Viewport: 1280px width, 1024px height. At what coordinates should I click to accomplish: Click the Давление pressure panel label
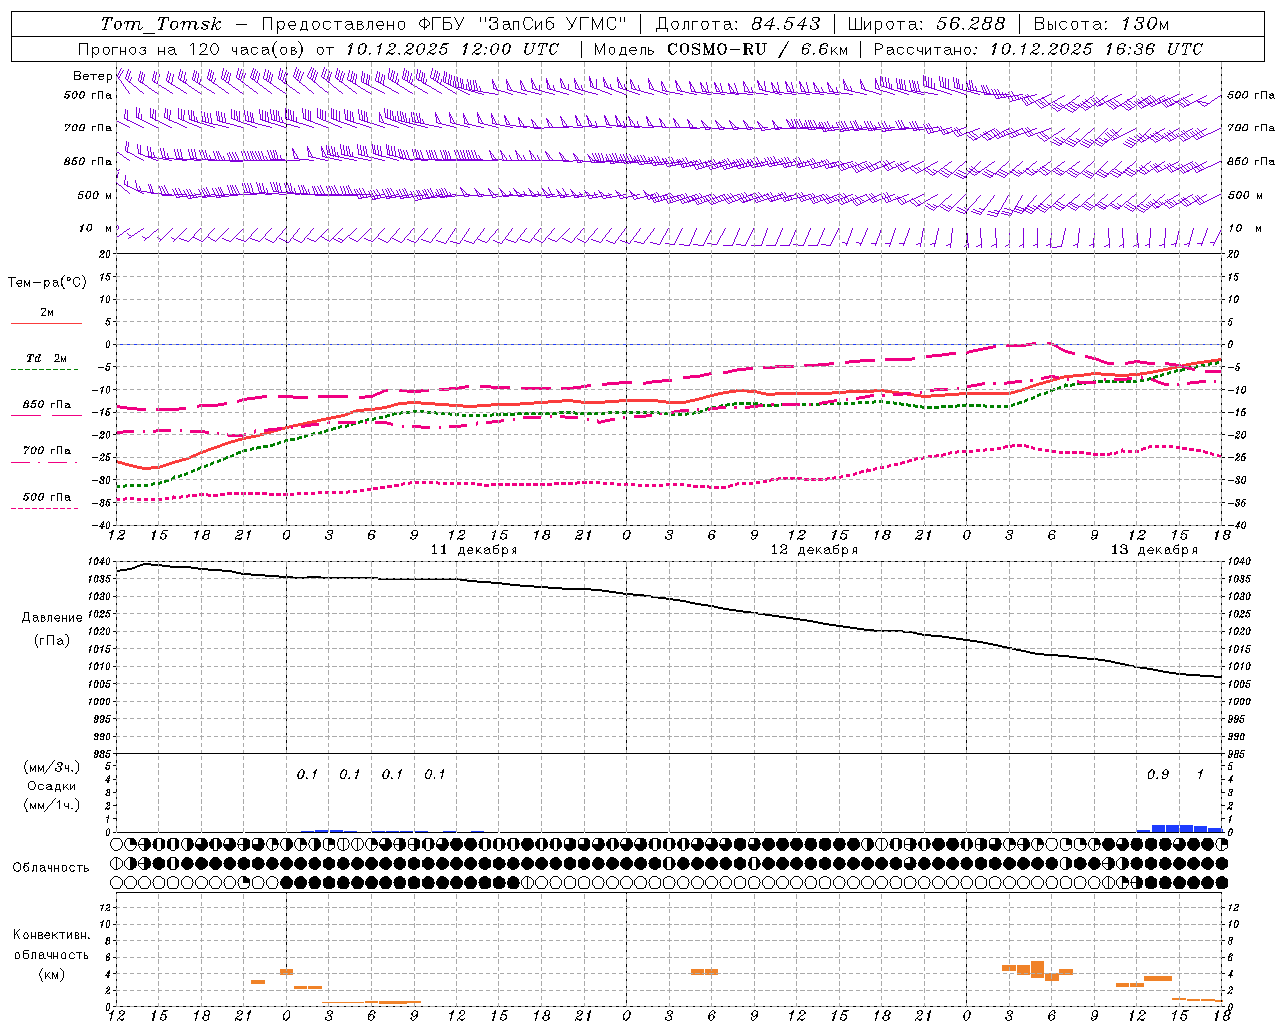[x=51, y=618]
